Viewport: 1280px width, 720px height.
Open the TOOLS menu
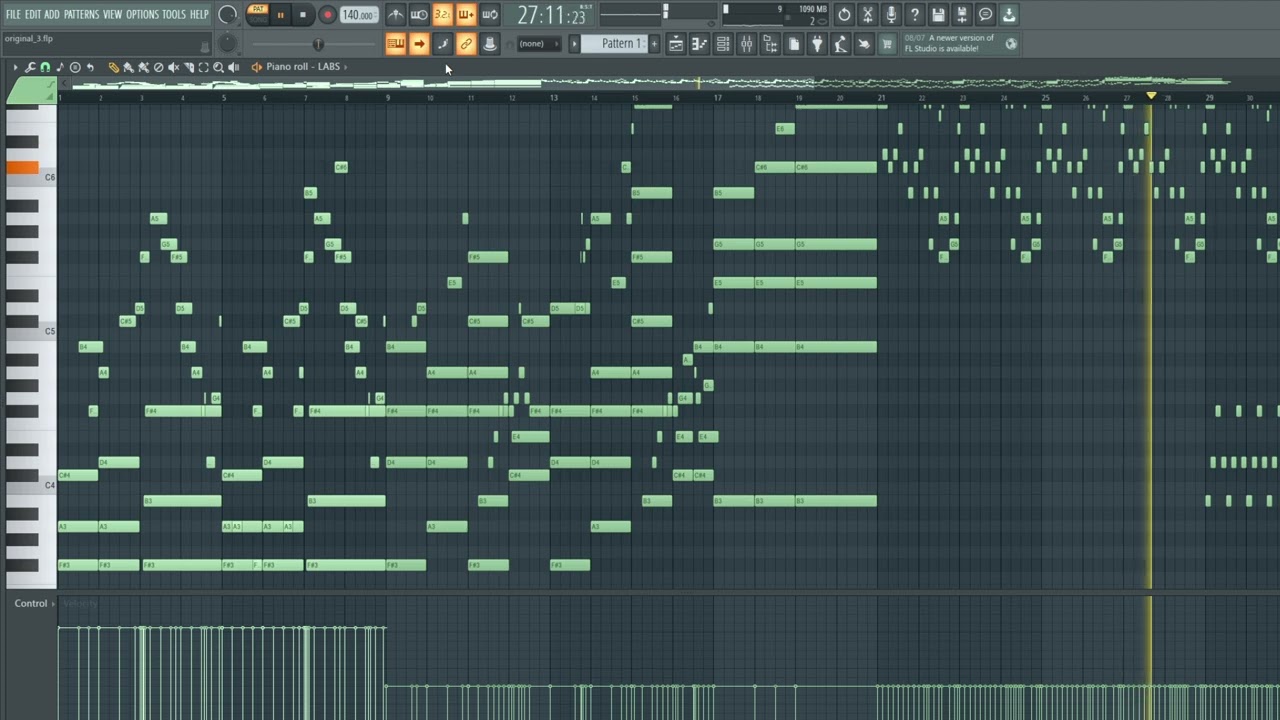pyautogui.click(x=174, y=14)
